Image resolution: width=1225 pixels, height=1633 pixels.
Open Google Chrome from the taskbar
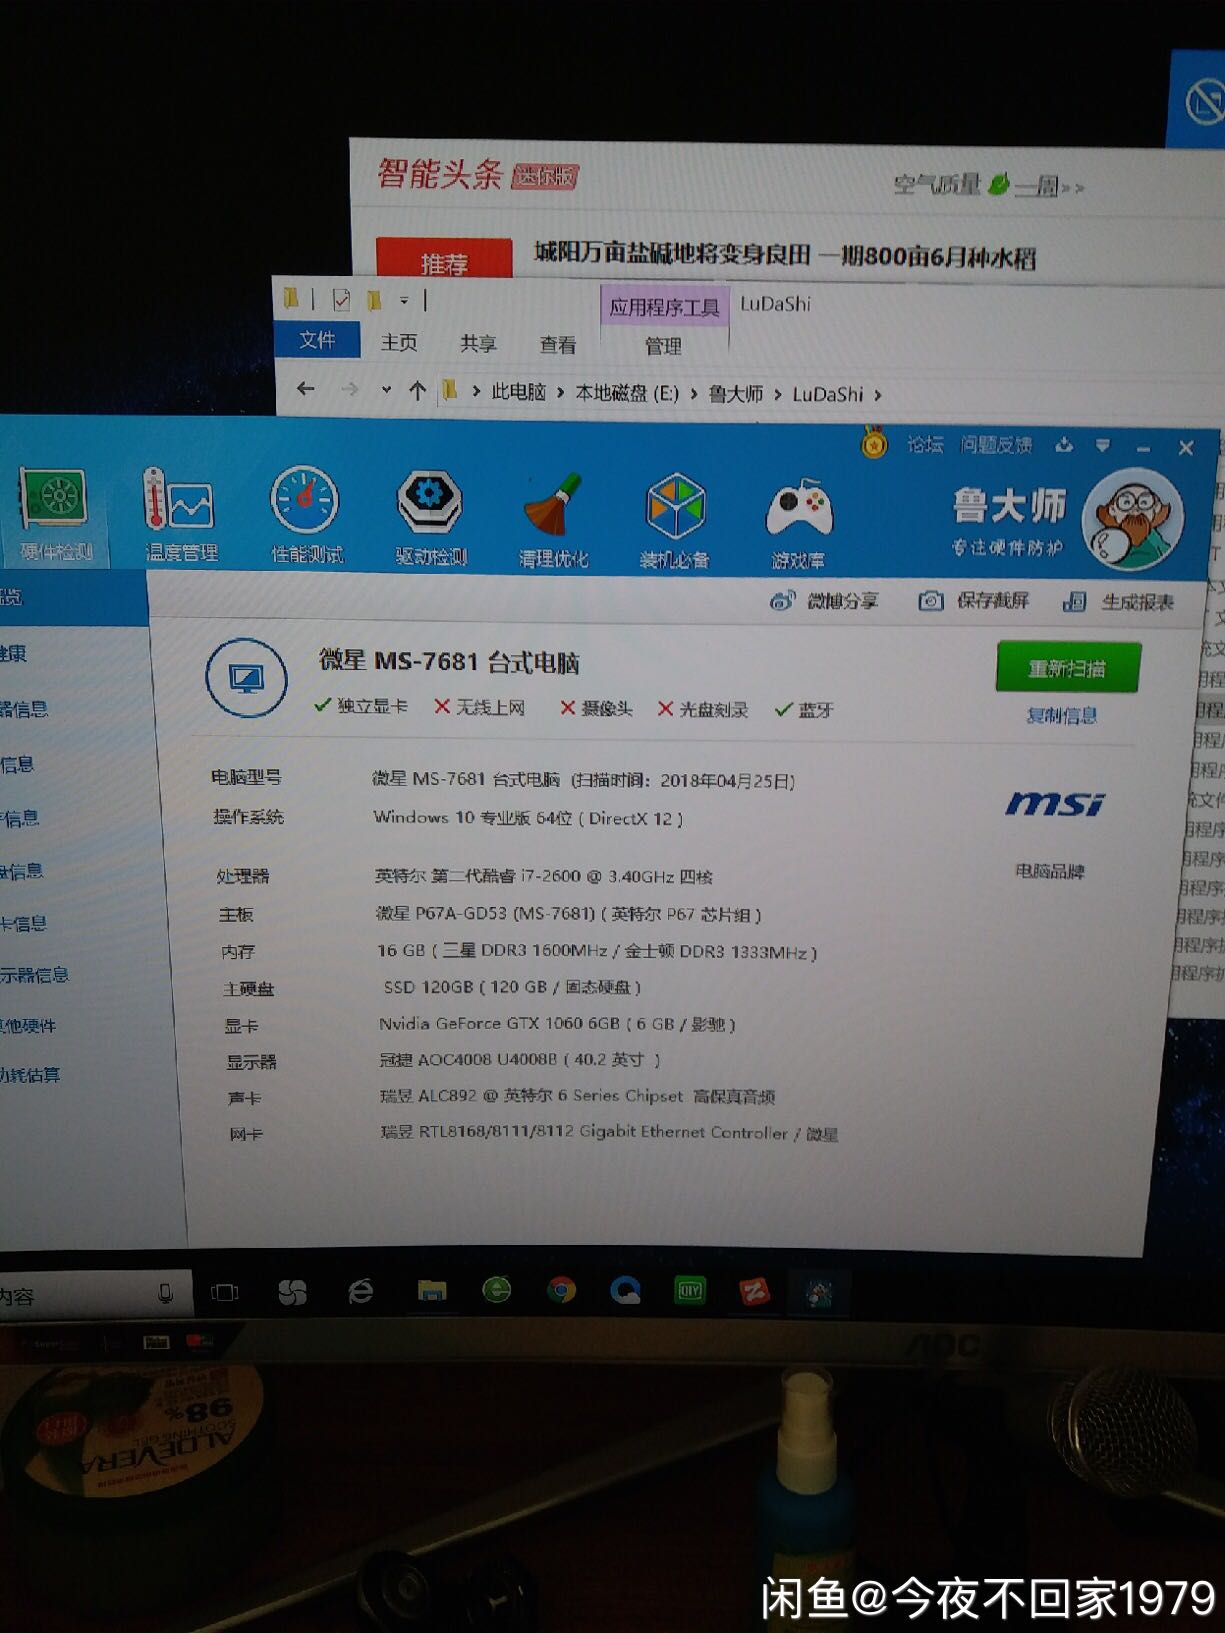(561, 1291)
